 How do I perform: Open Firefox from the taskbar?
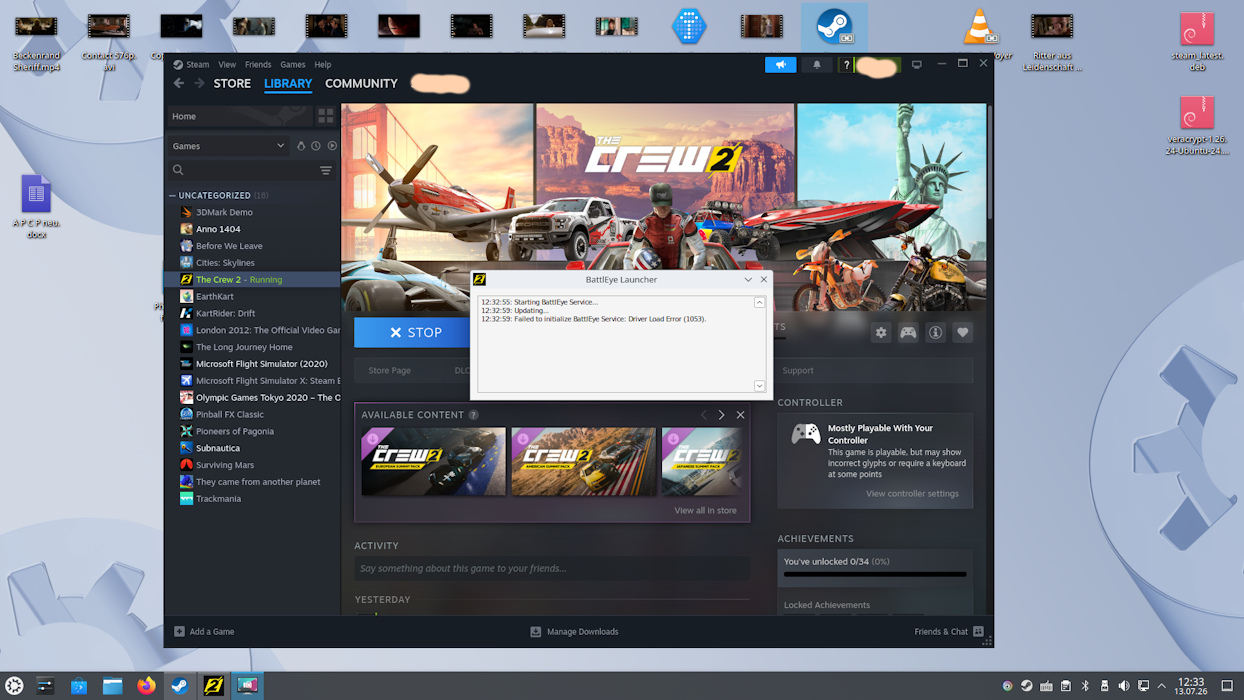[146, 686]
